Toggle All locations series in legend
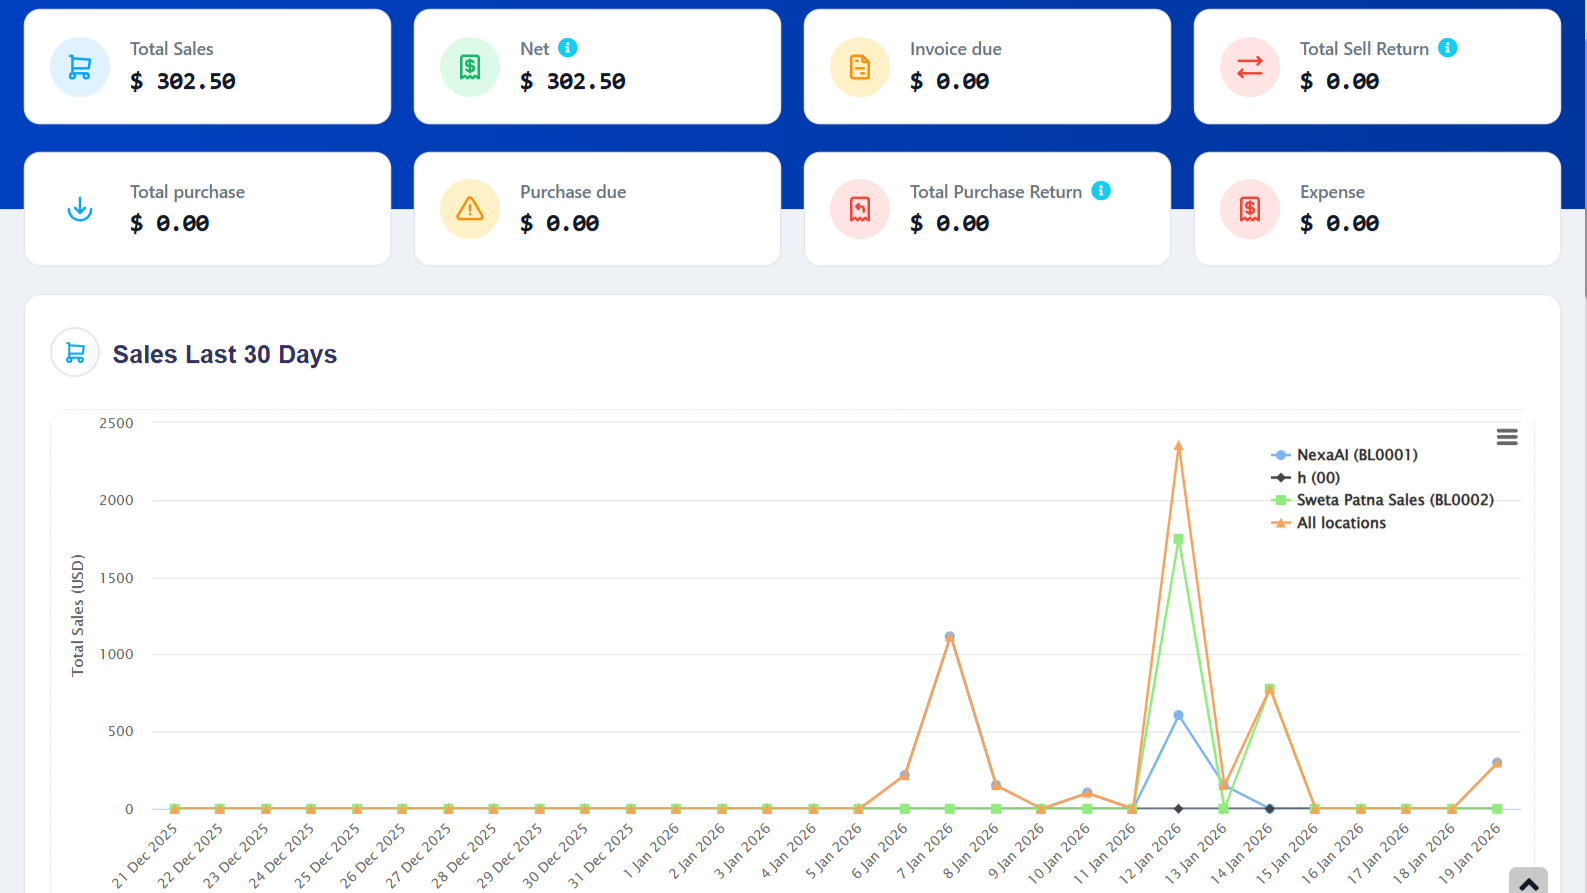1587x893 pixels. [x=1340, y=523]
